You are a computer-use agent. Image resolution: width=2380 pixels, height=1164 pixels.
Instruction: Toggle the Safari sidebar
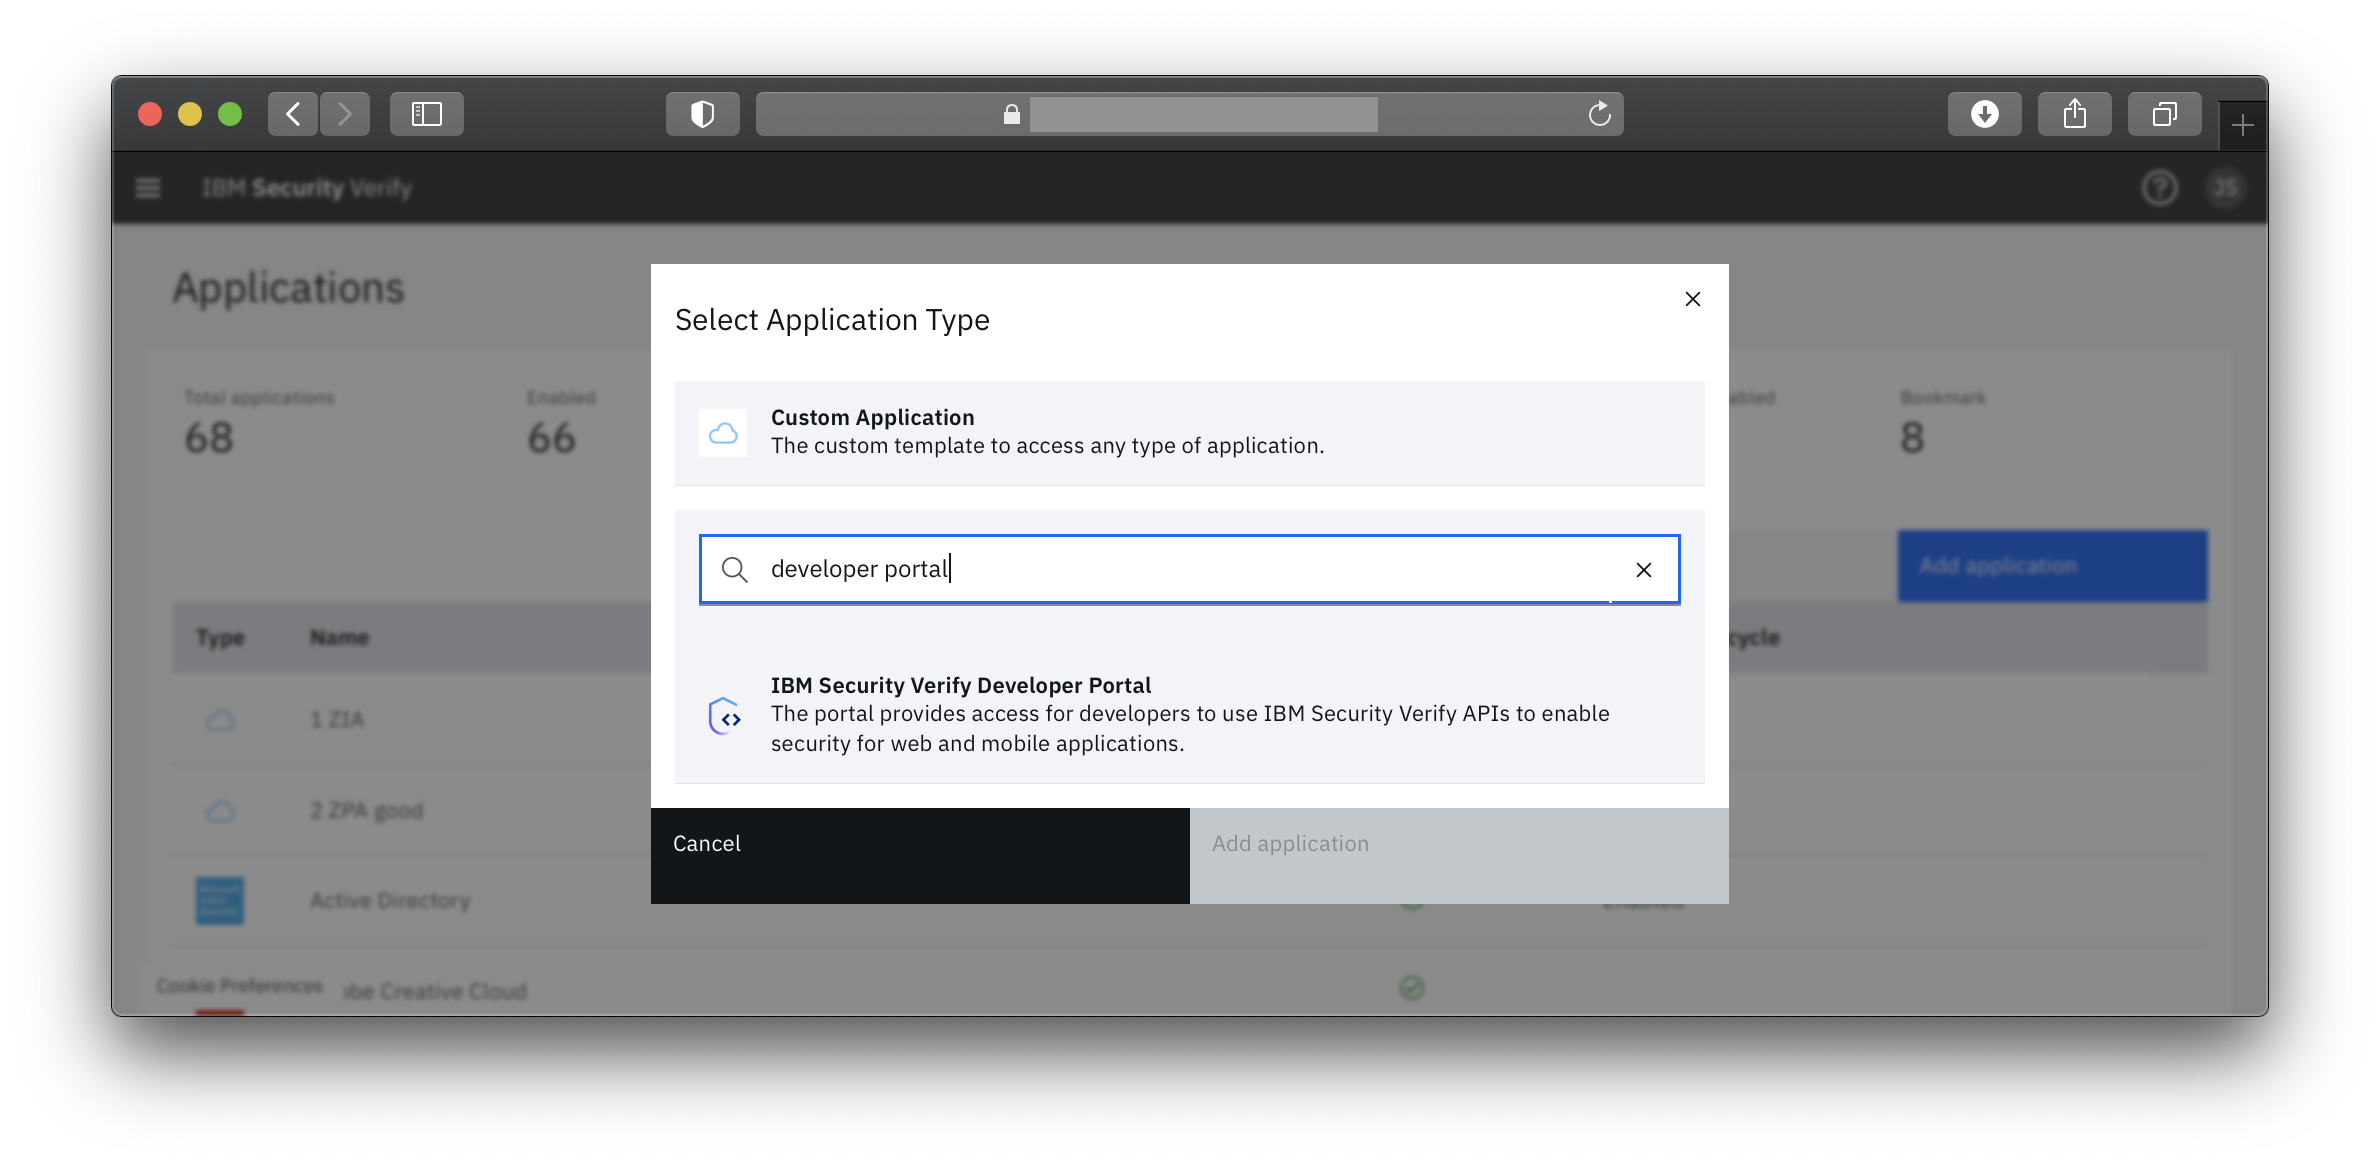click(427, 114)
